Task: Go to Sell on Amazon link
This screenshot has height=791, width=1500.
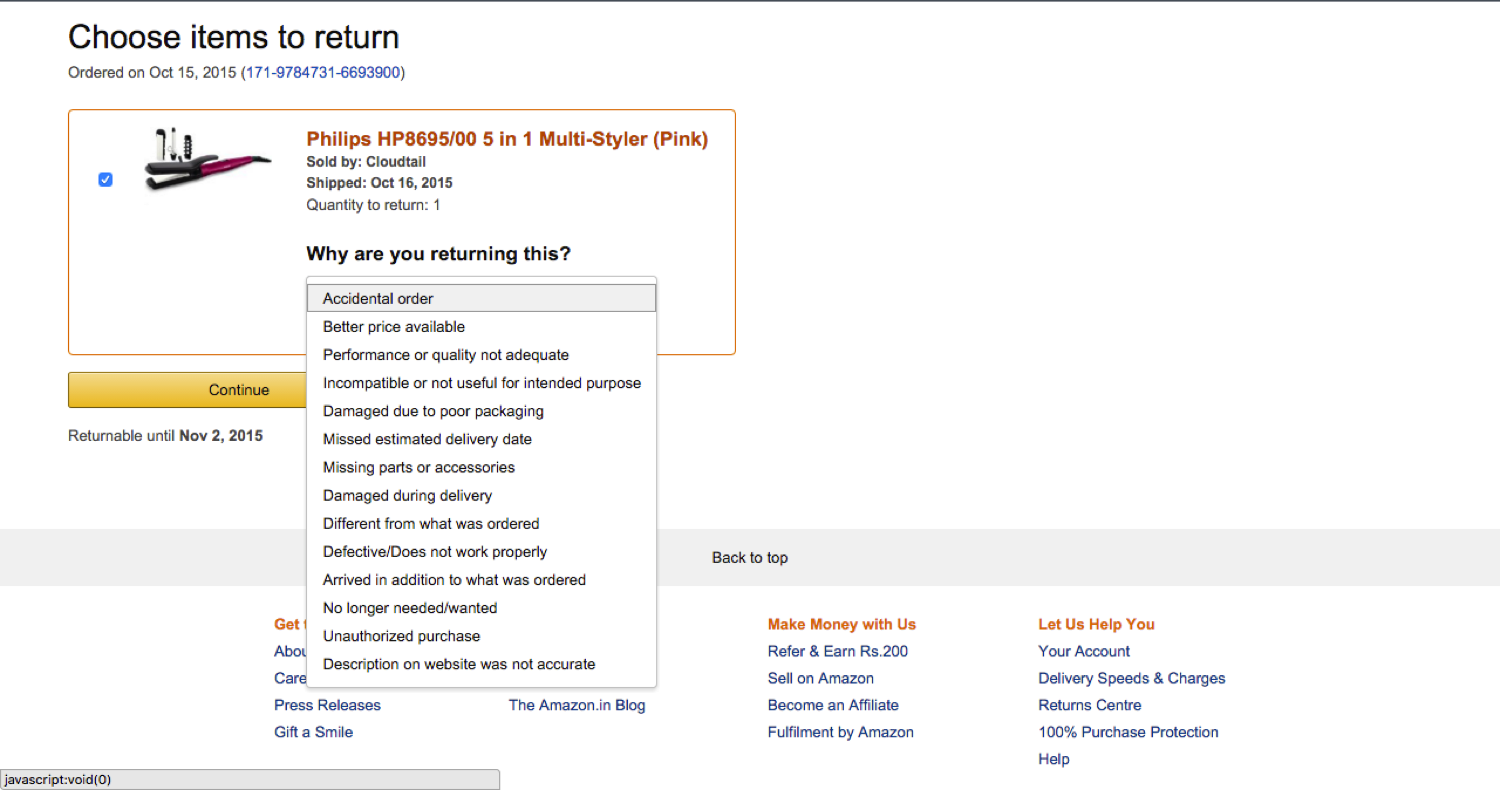Action: (821, 678)
